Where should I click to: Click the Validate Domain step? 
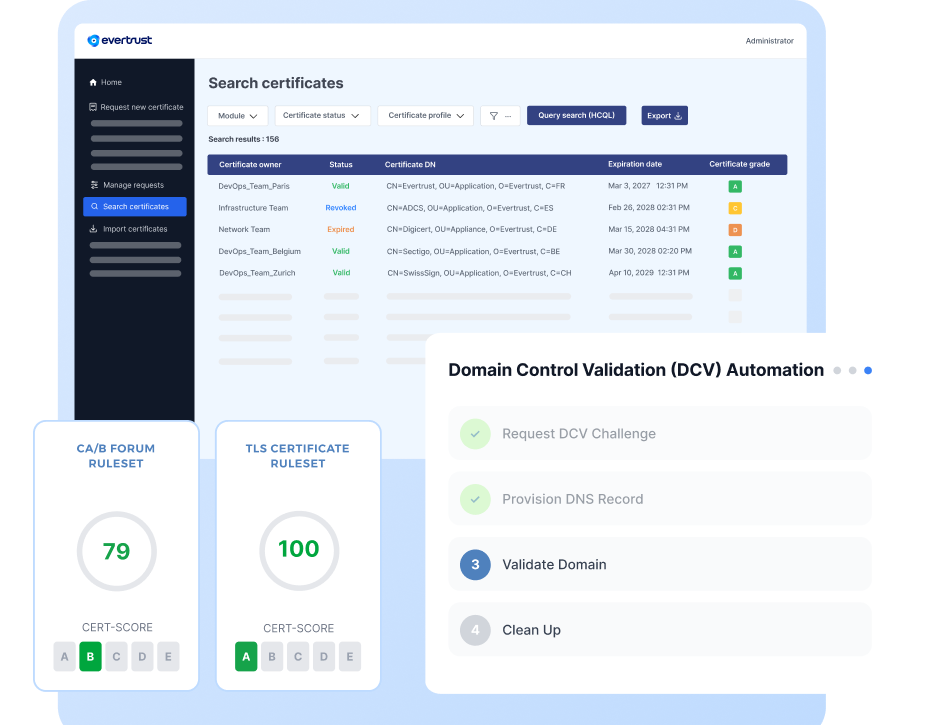click(660, 564)
